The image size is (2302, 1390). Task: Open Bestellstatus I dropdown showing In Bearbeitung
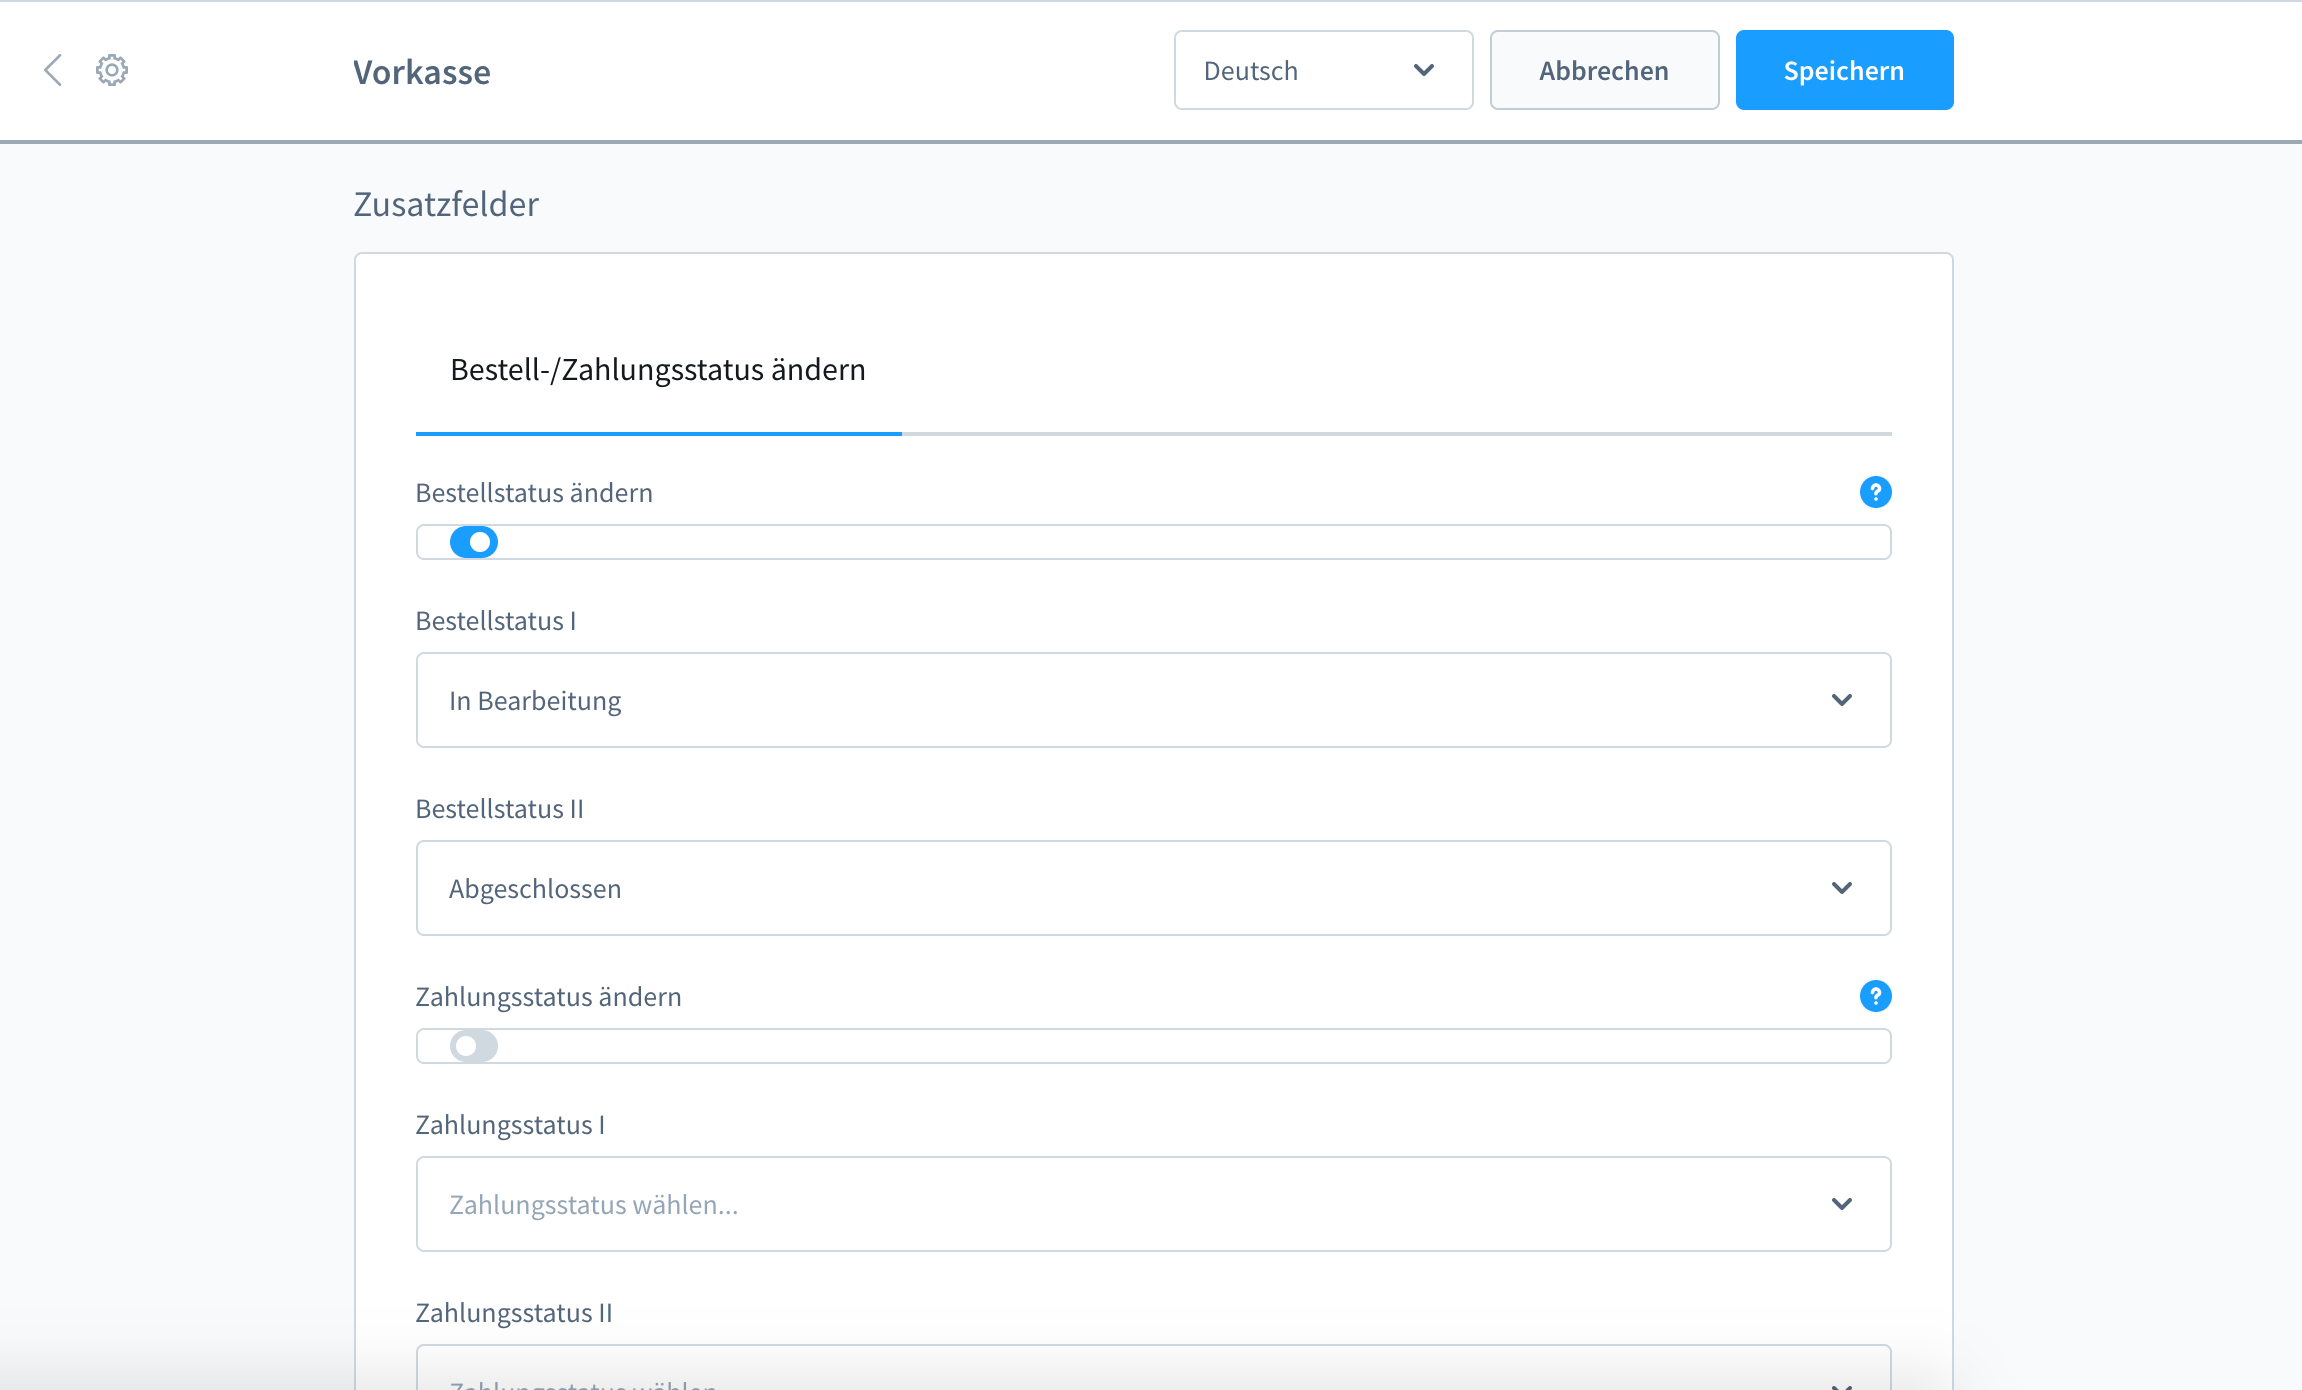[1153, 700]
